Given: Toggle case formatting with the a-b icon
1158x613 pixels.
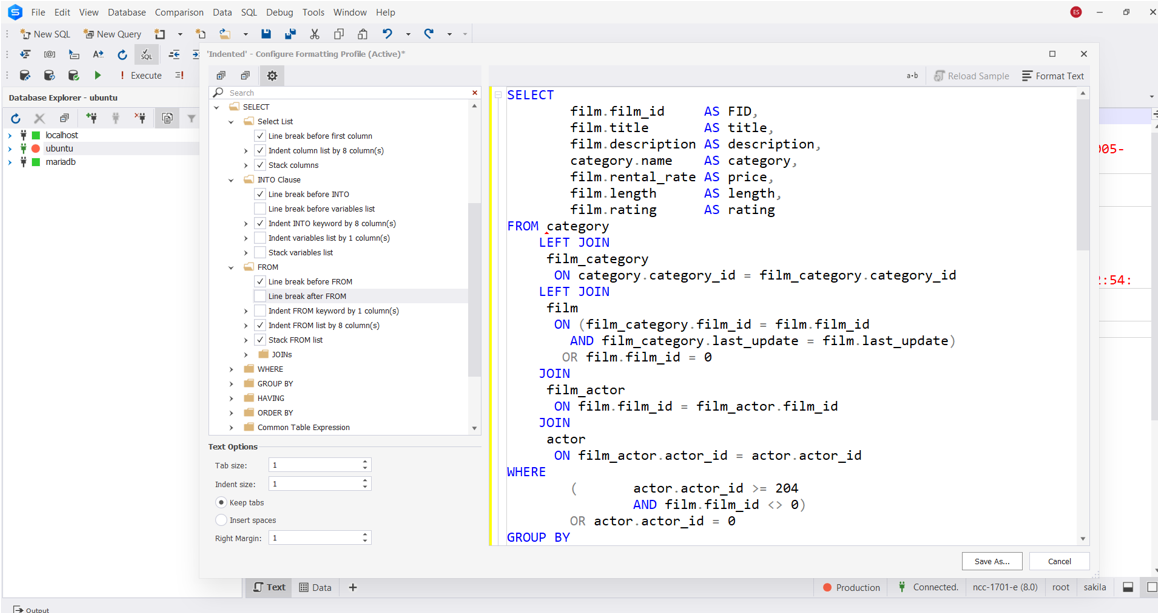Looking at the screenshot, I should (912, 75).
